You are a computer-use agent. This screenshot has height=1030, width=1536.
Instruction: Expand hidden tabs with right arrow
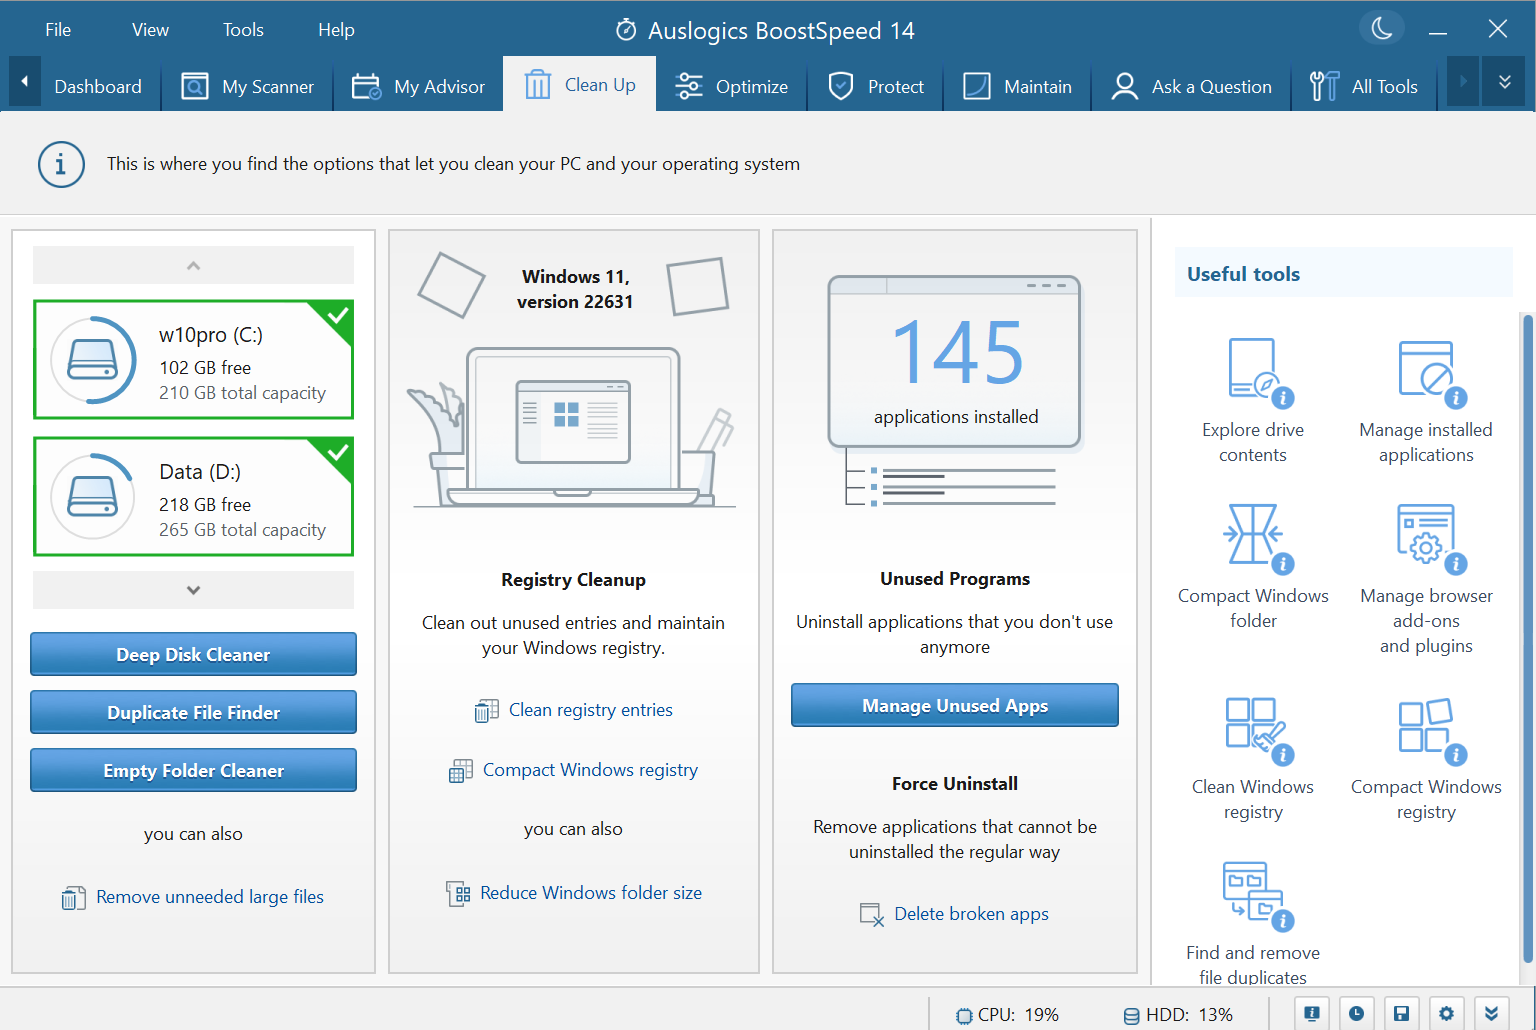click(1462, 82)
